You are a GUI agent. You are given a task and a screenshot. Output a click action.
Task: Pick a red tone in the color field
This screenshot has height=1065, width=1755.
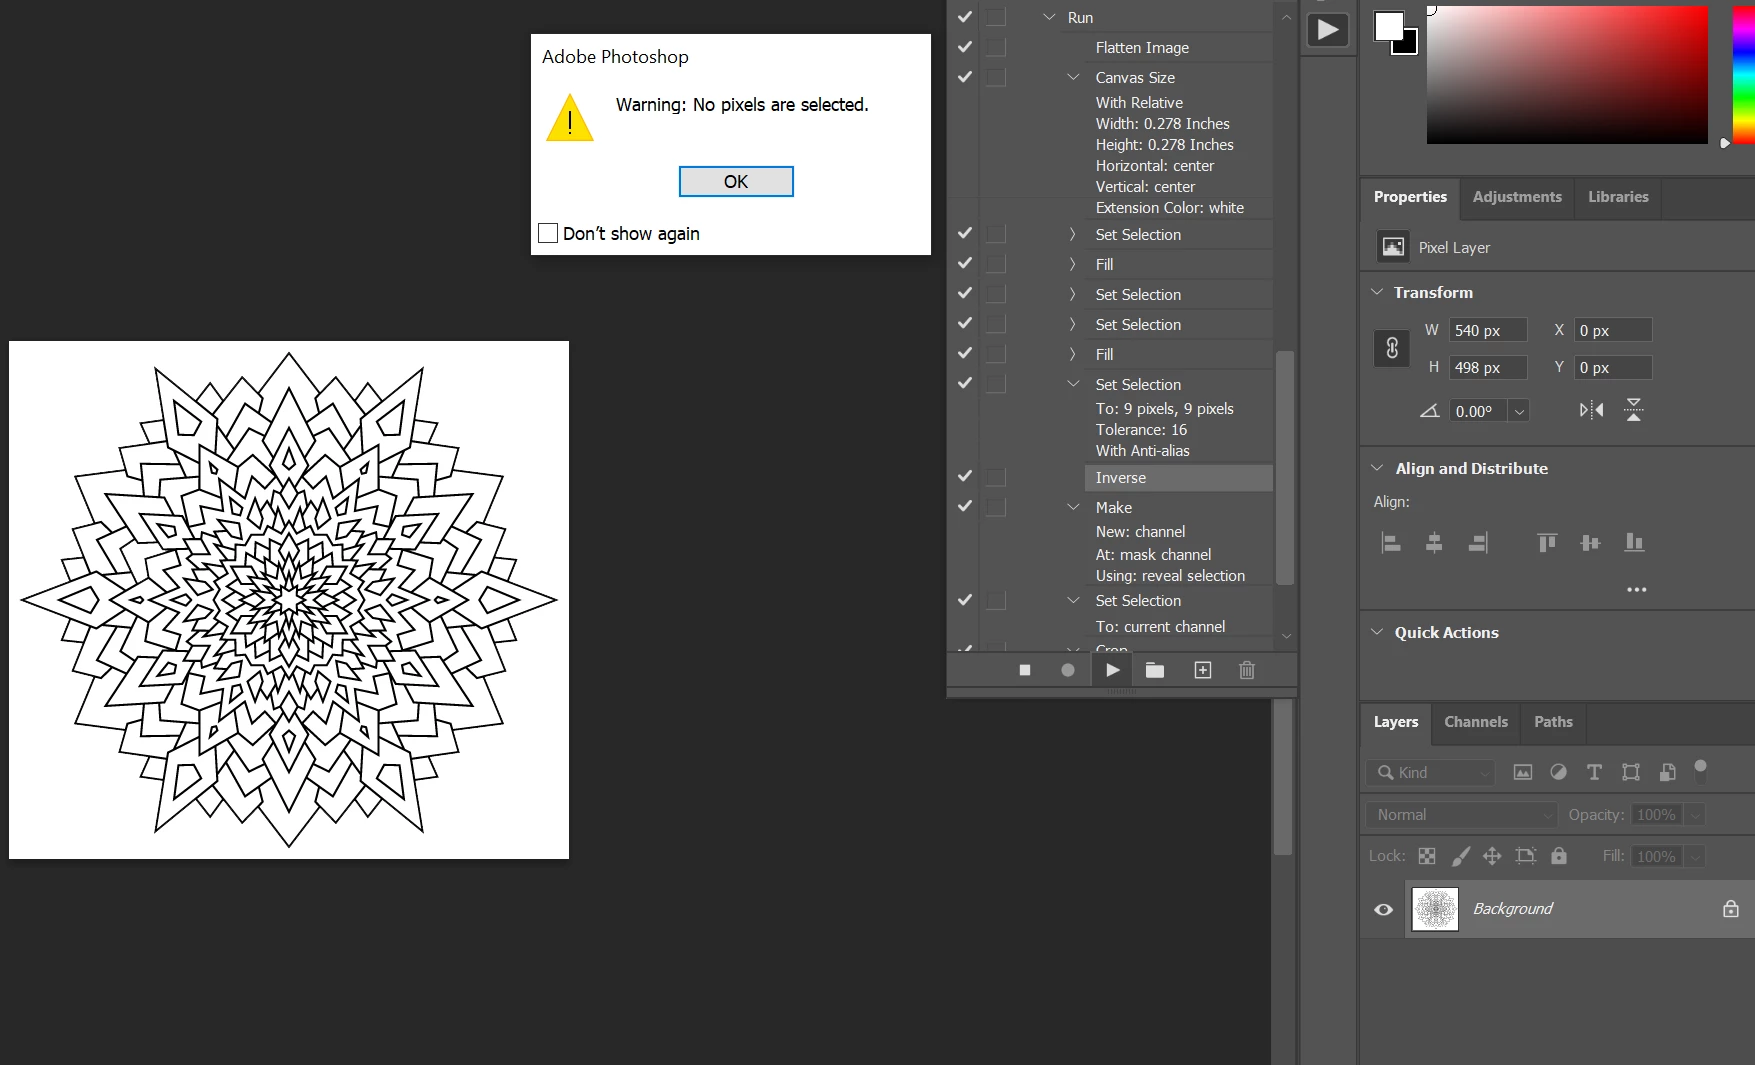click(x=1567, y=75)
